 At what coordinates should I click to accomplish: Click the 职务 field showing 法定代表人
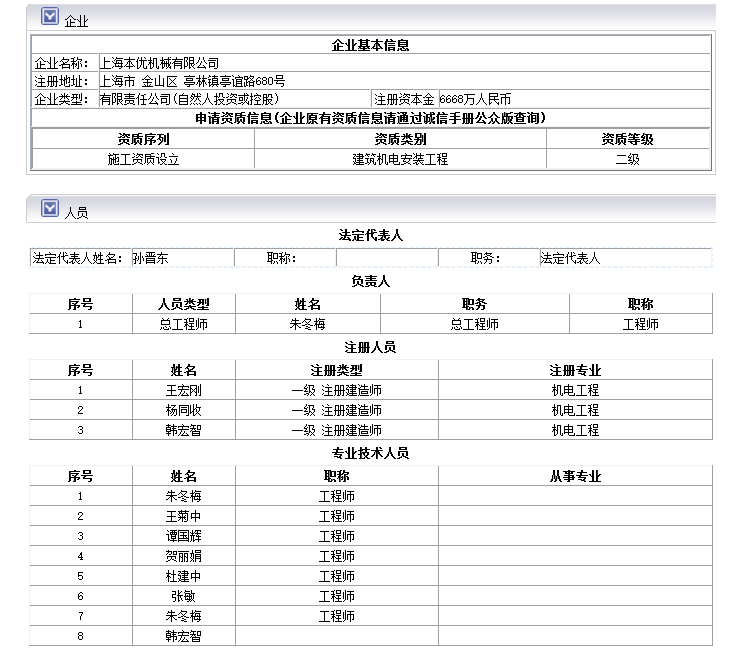tap(625, 258)
